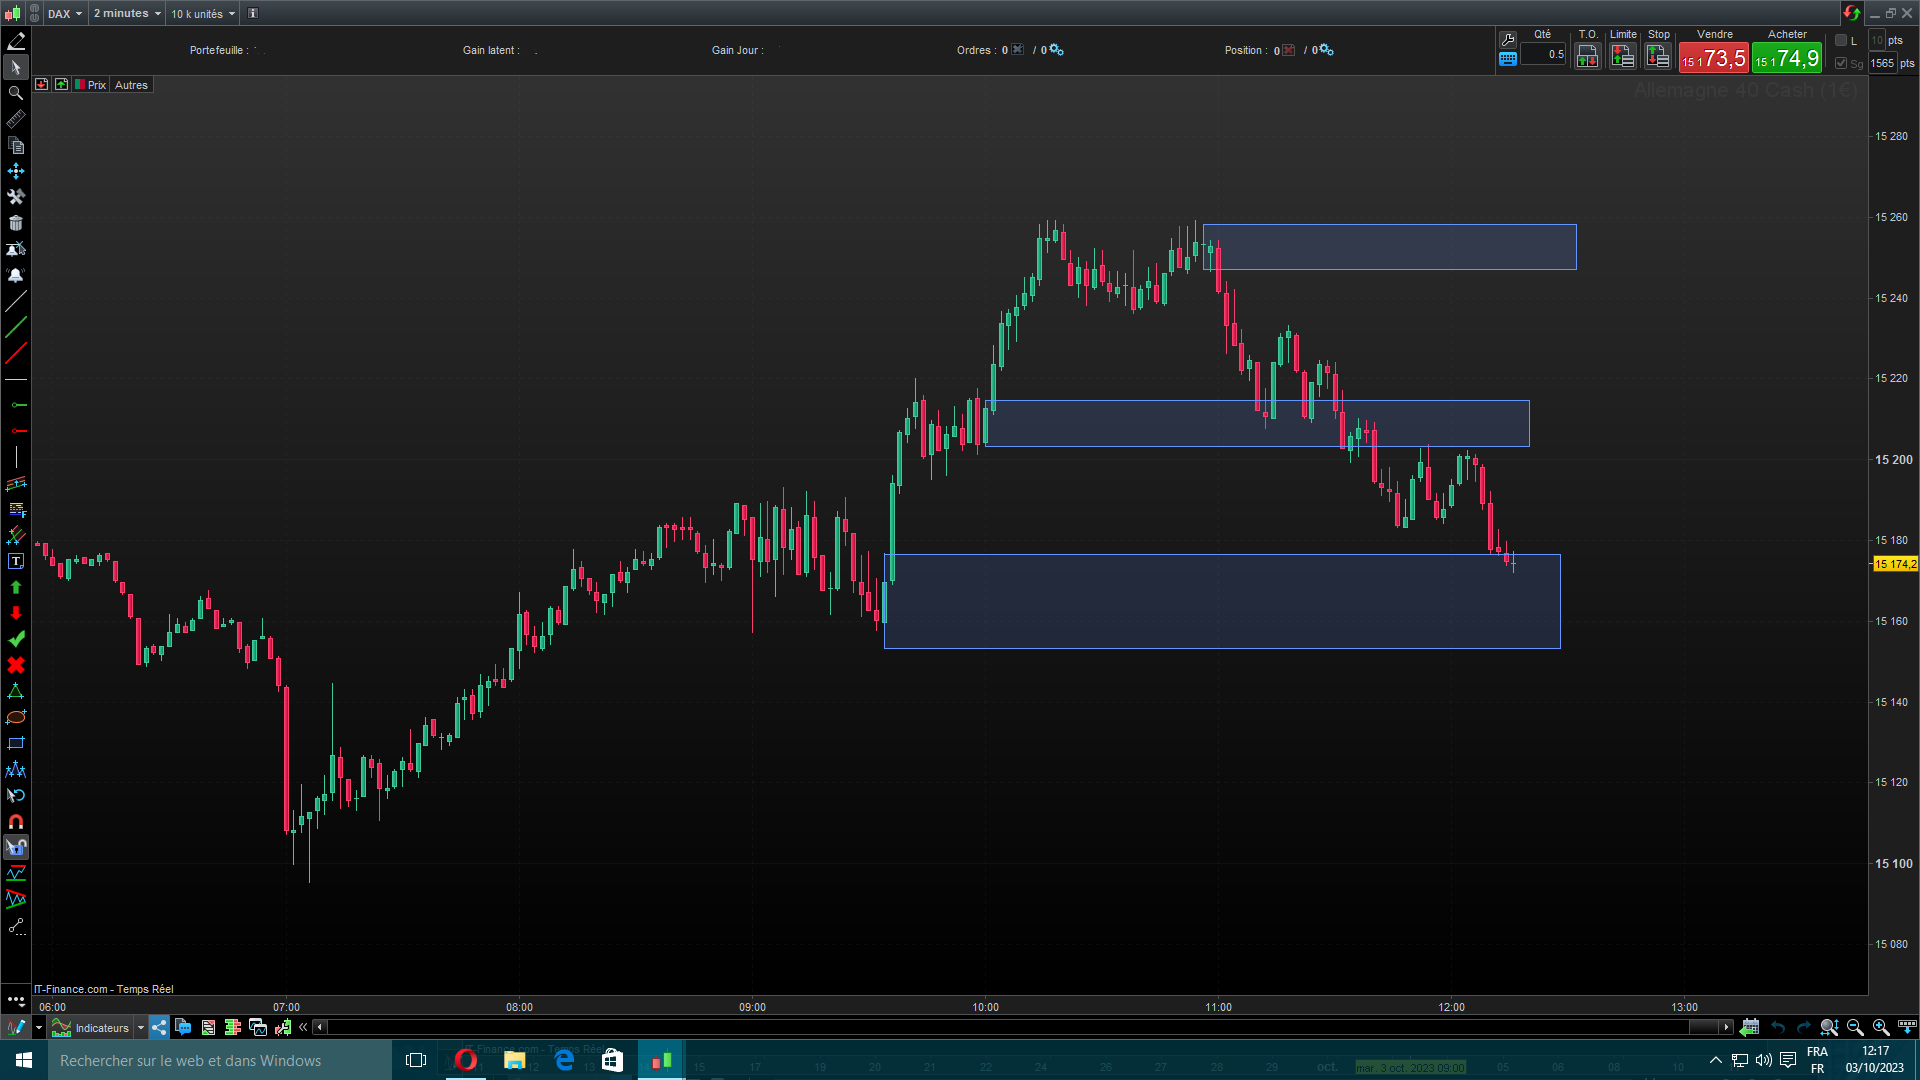Image resolution: width=1920 pixels, height=1080 pixels.
Task: Click the Limite order icon
Action: [x=1623, y=57]
